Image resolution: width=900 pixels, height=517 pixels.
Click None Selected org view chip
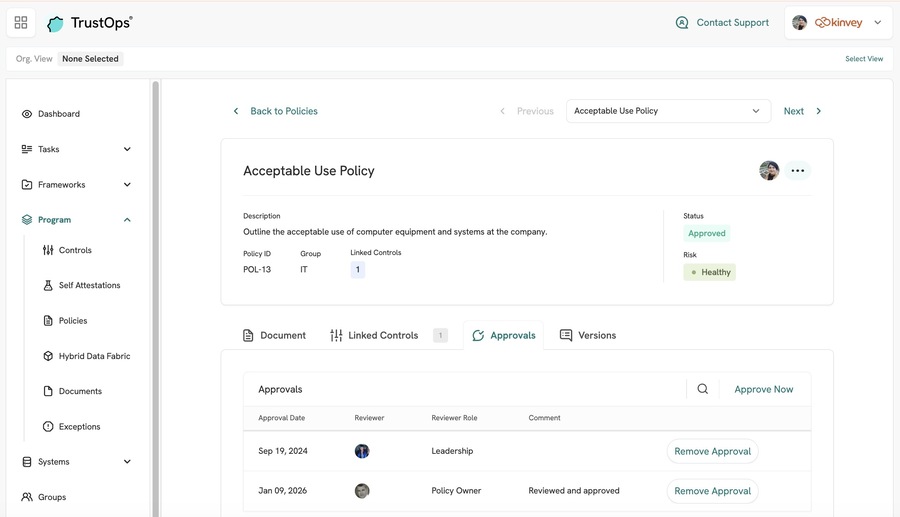click(90, 59)
